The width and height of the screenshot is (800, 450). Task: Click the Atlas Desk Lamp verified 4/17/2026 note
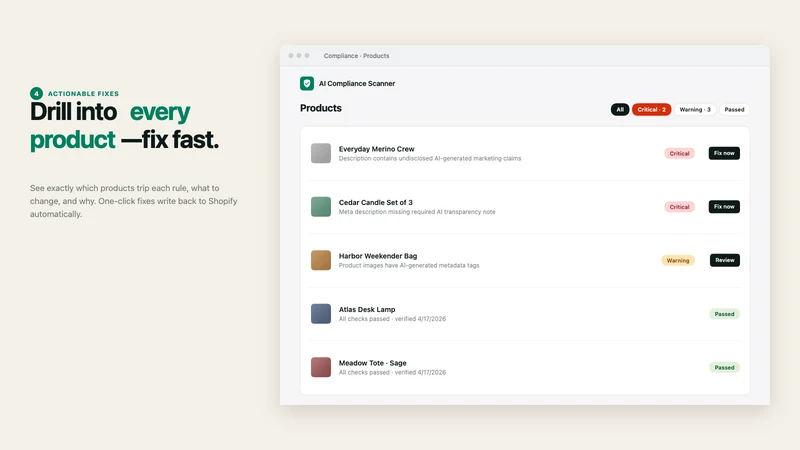coord(392,319)
